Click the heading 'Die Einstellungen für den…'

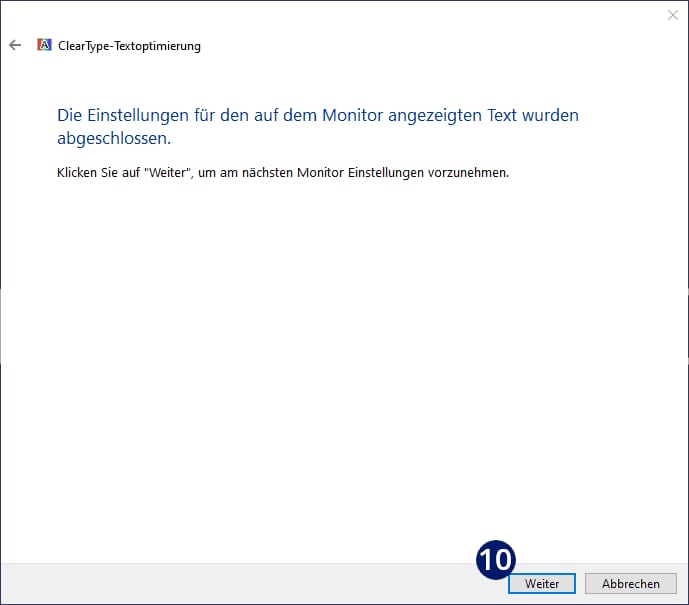coord(318,127)
